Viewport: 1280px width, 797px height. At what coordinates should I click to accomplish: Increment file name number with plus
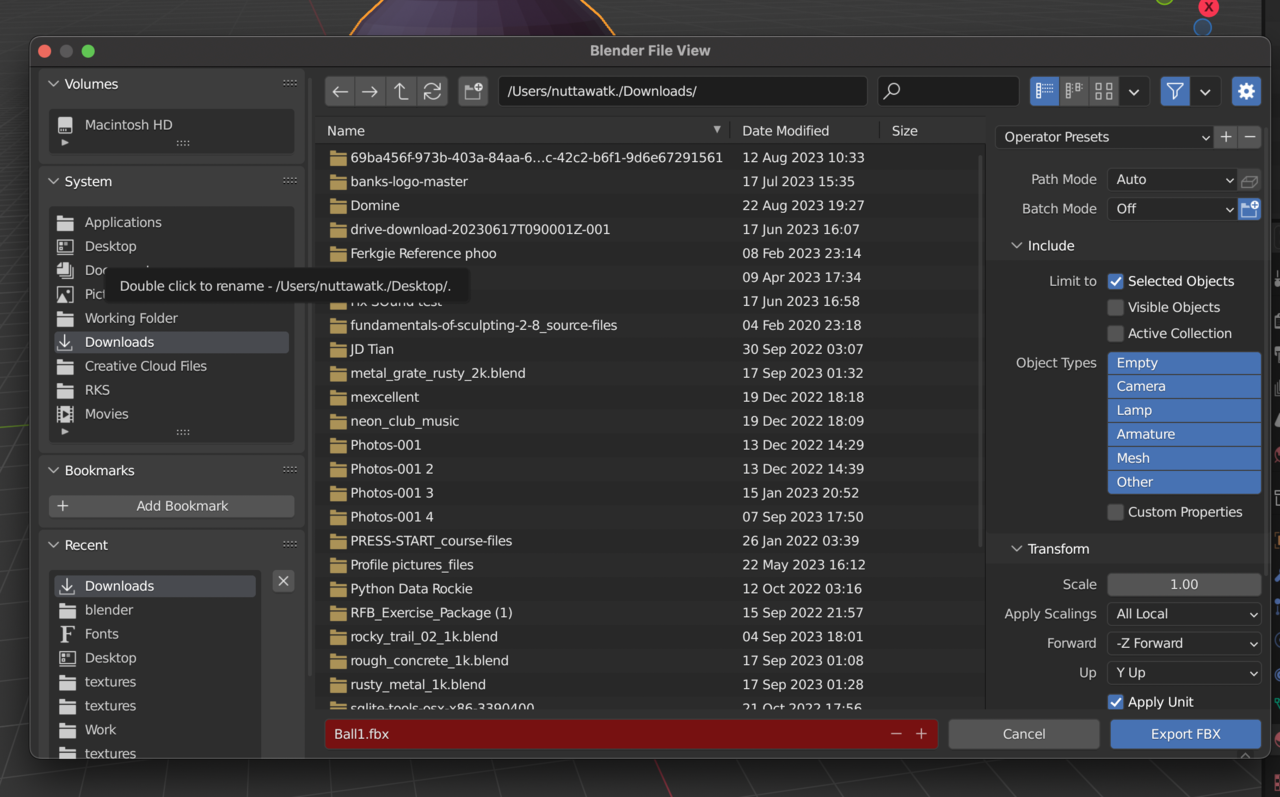[921, 734]
